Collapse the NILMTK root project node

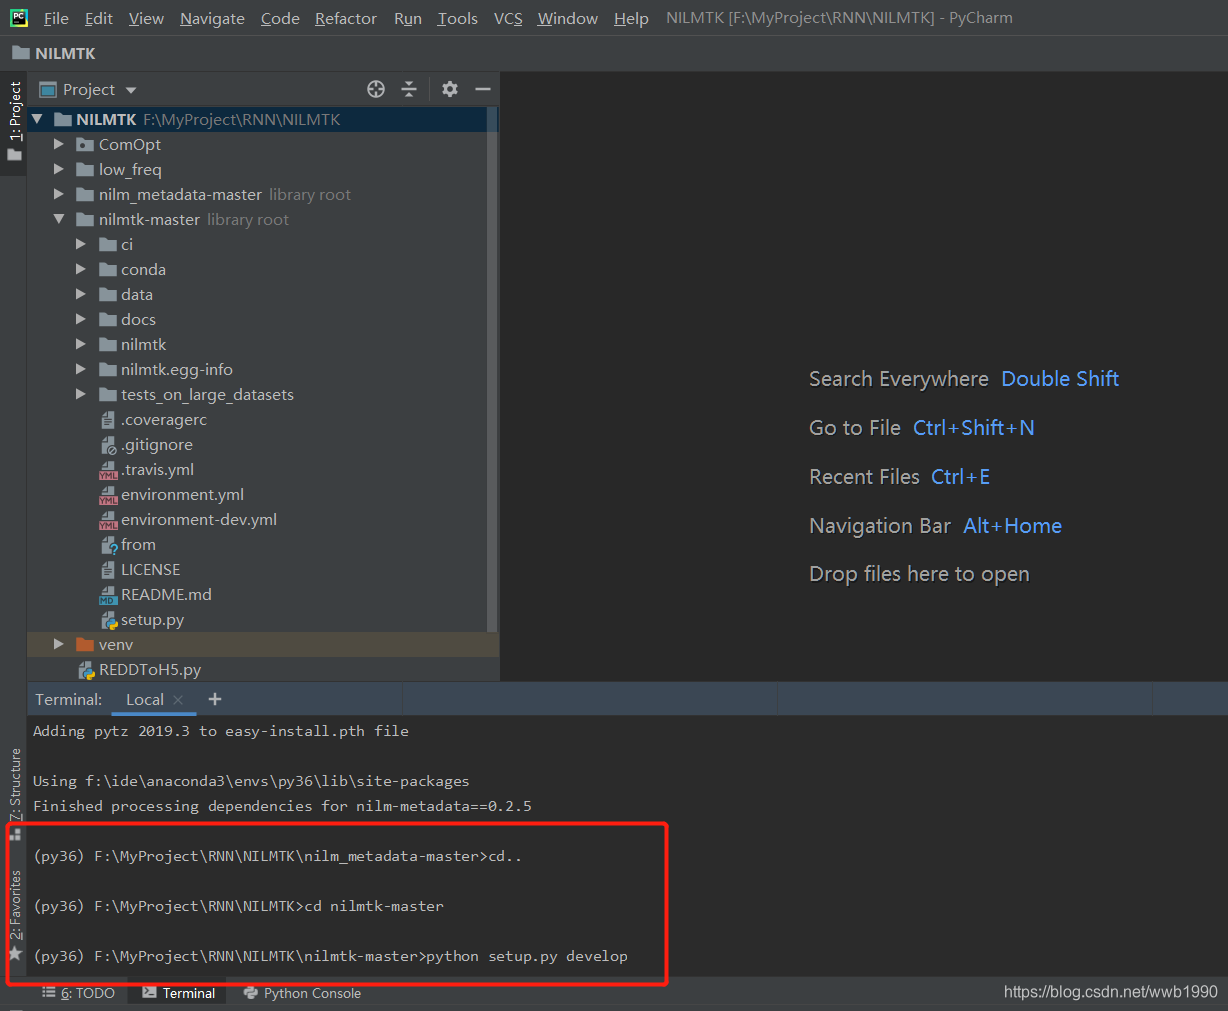pos(38,119)
